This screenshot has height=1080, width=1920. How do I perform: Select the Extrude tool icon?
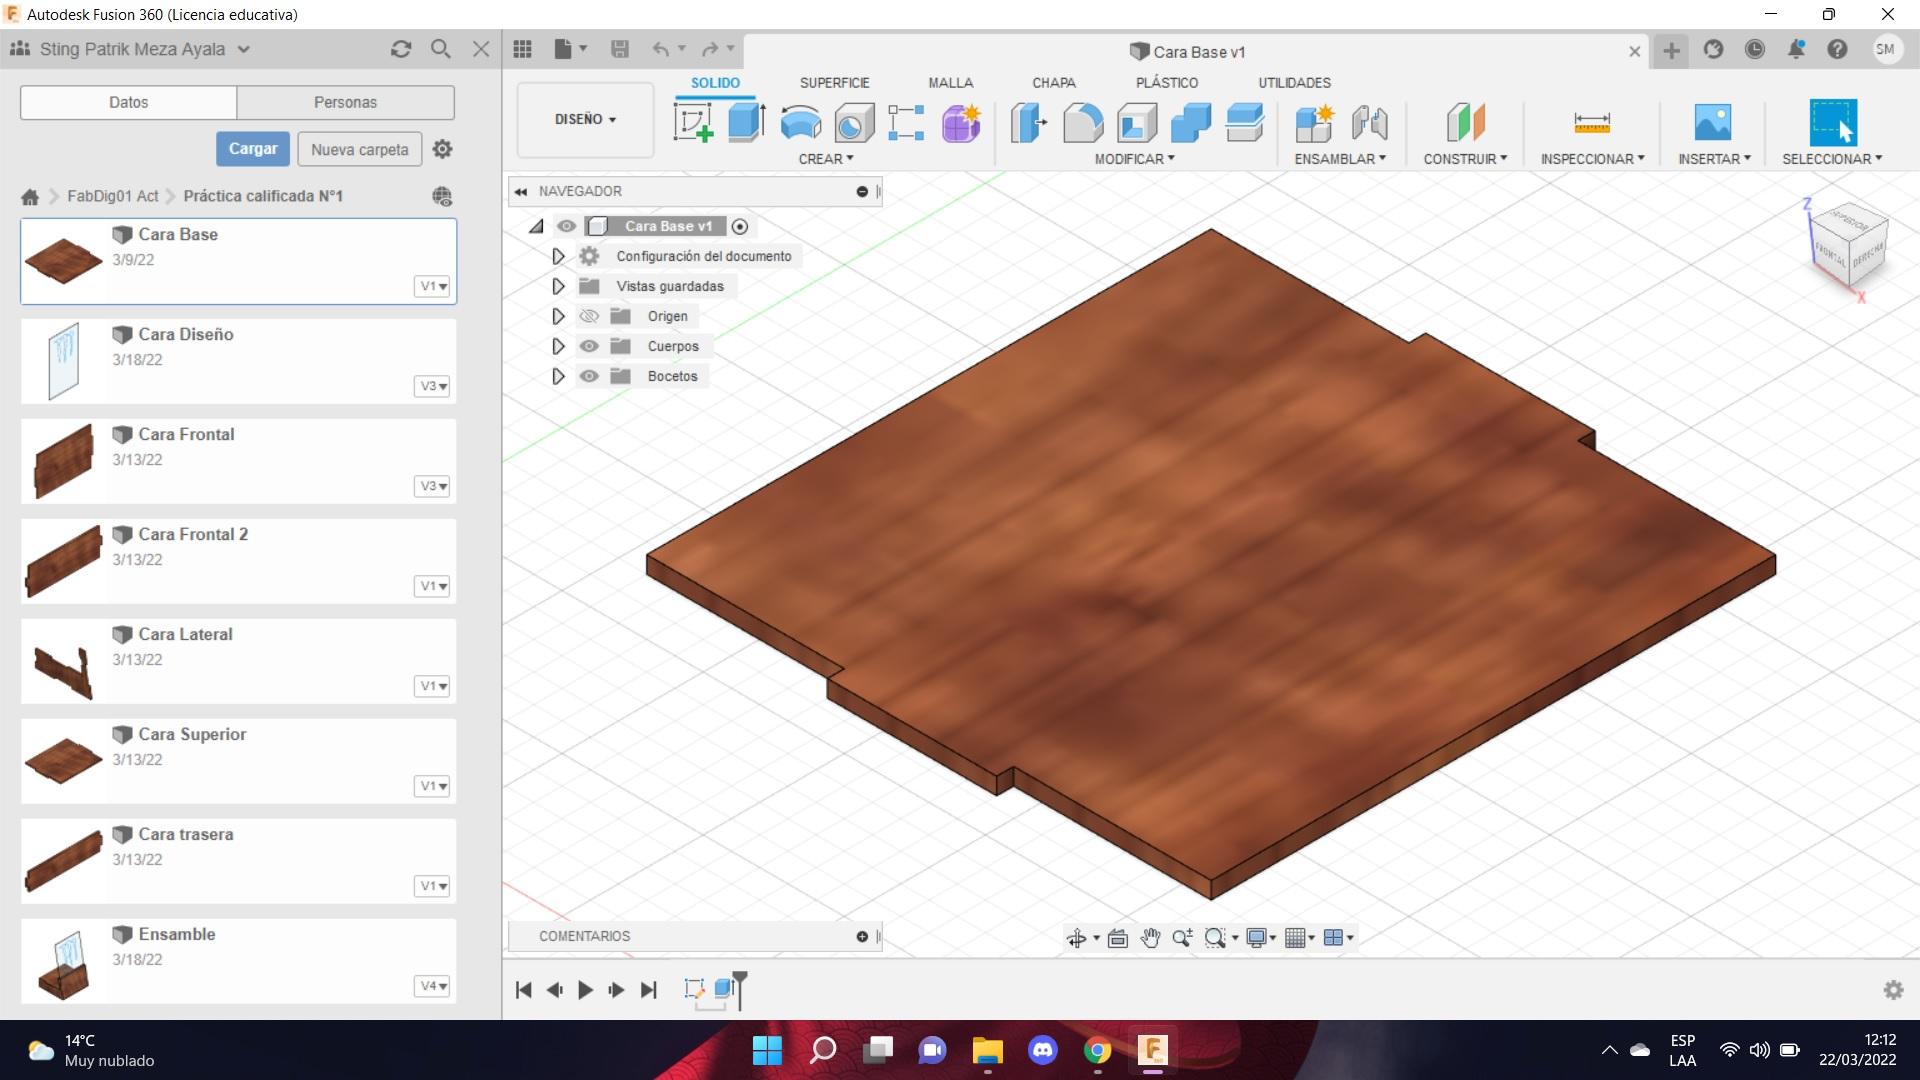(x=746, y=122)
